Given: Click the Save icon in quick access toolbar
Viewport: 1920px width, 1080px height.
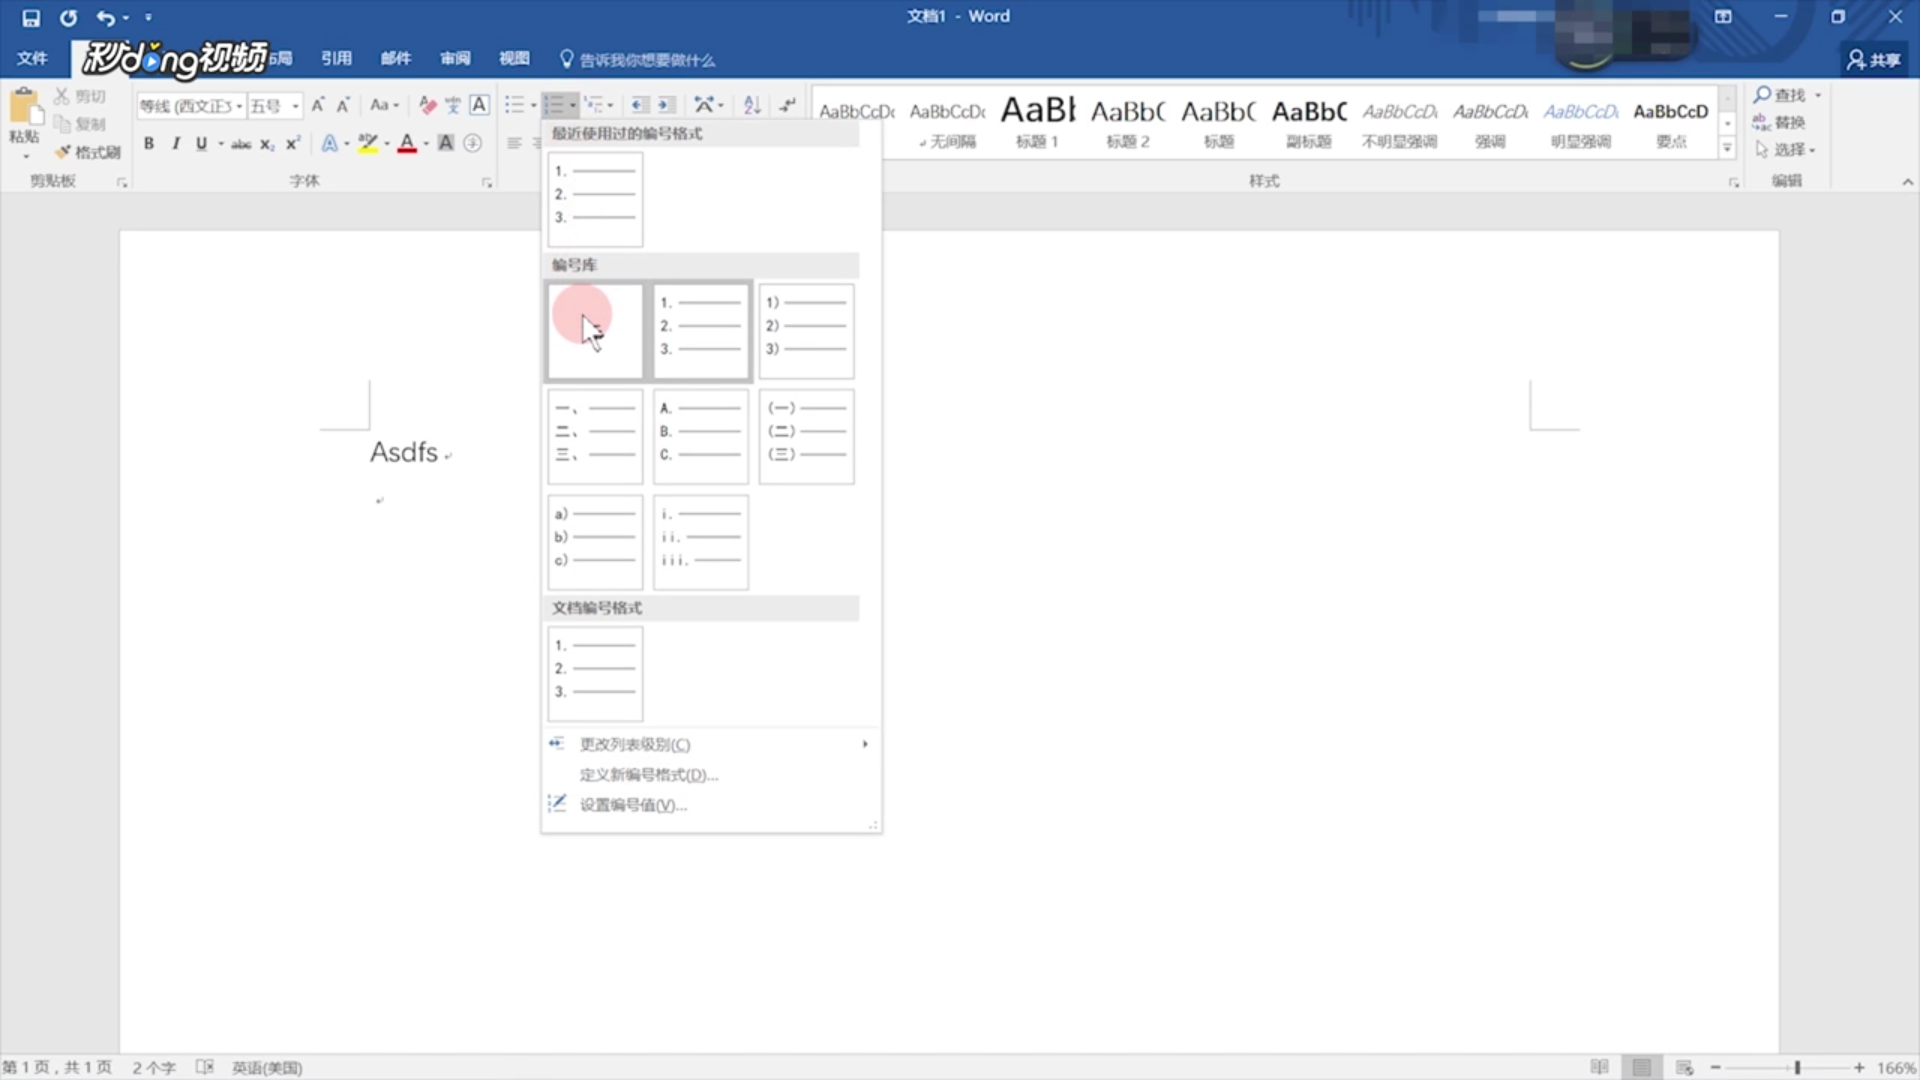Looking at the screenshot, I should 31,18.
